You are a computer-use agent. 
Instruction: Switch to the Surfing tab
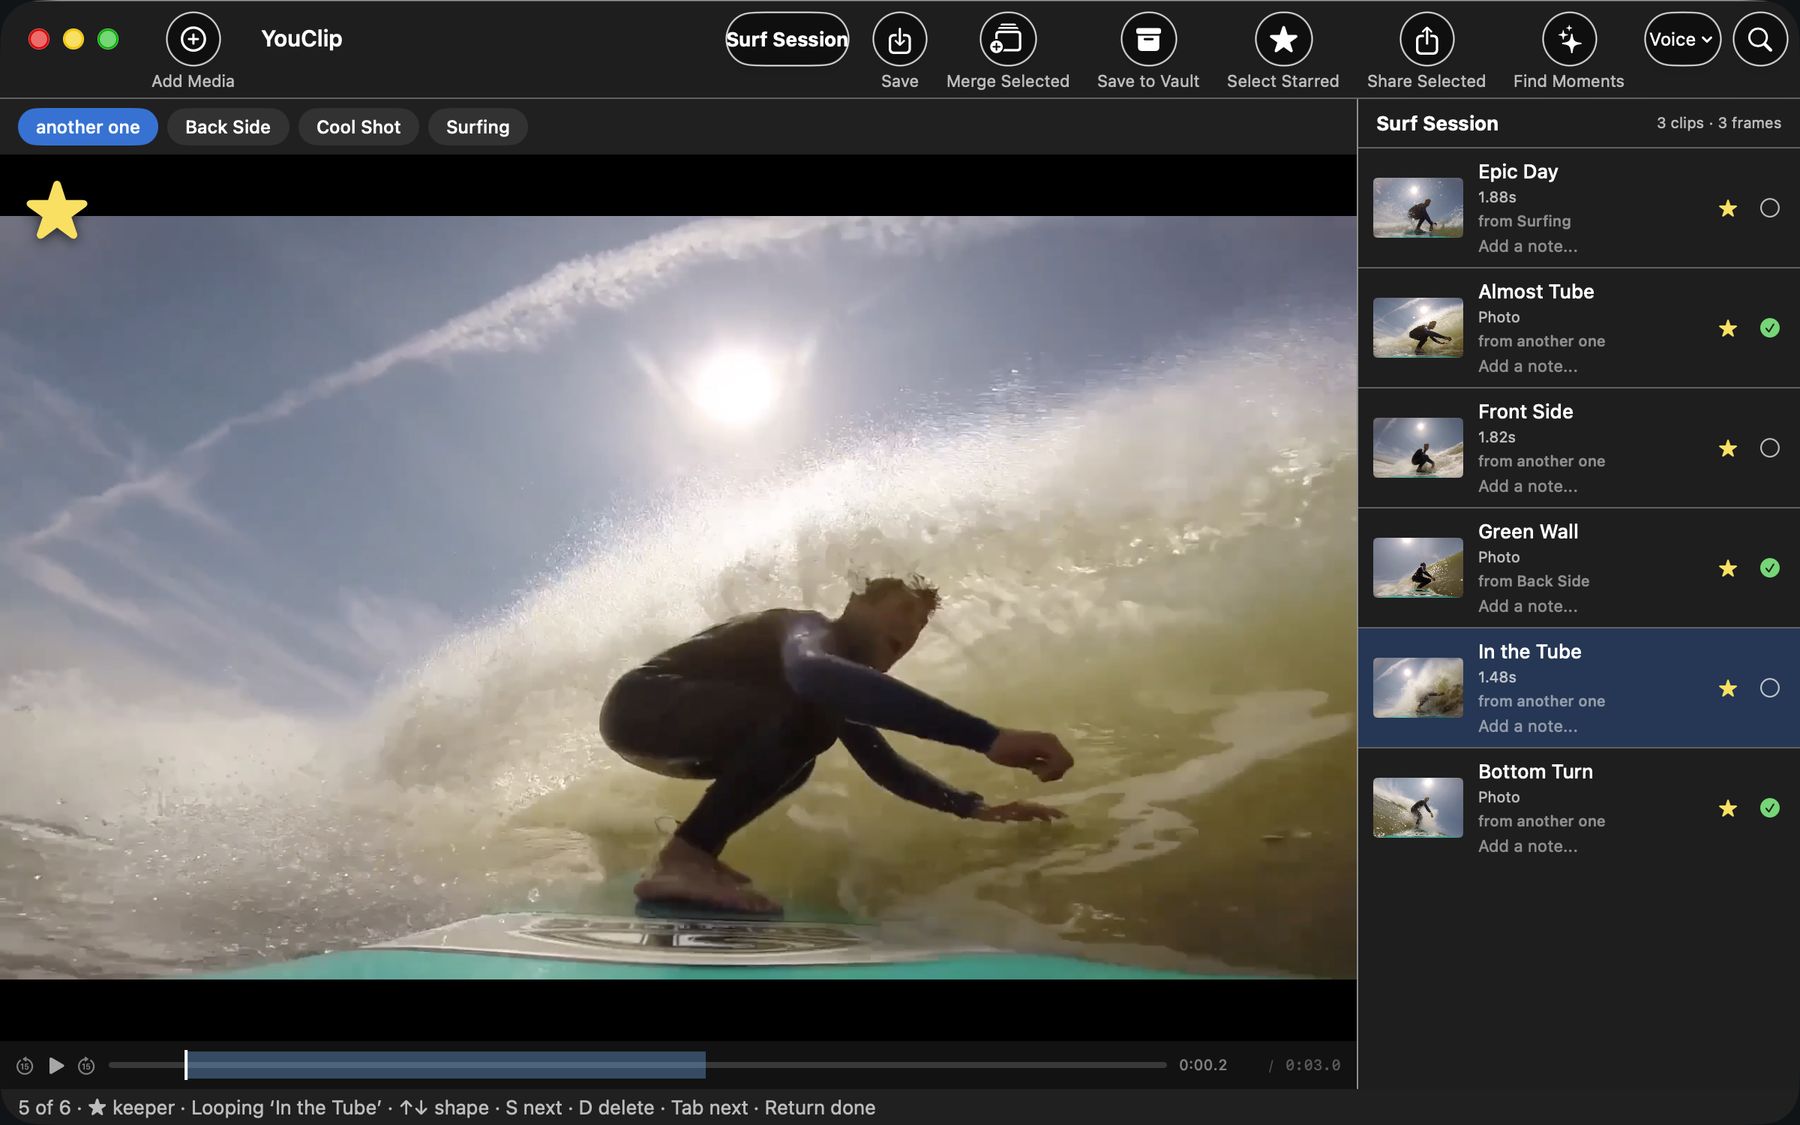(x=477, y=127)
